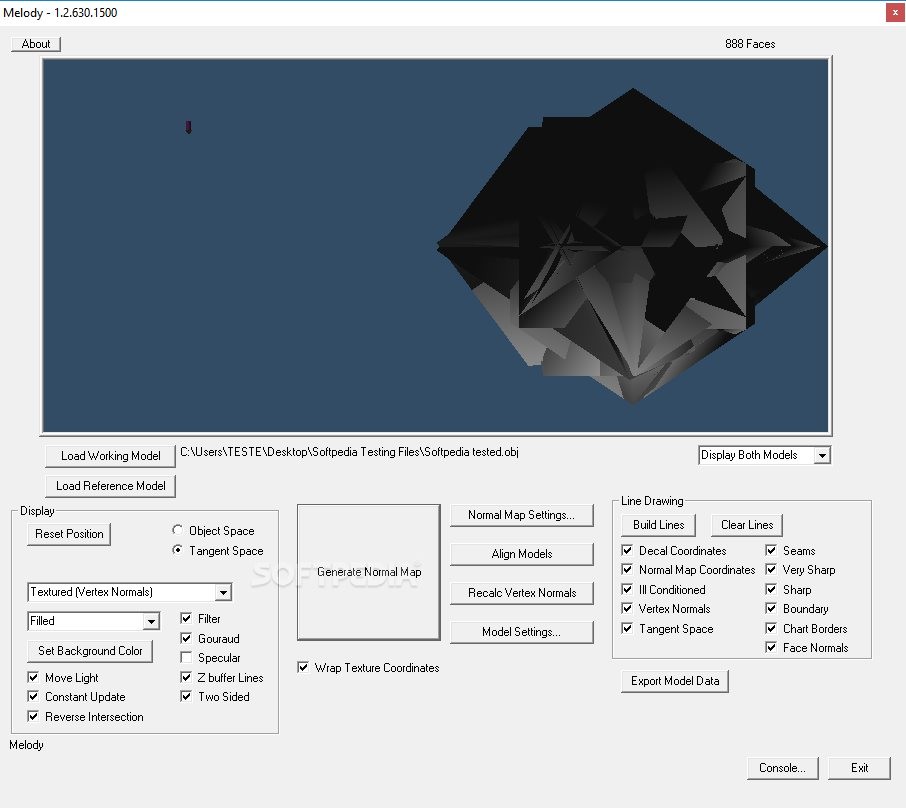Toggle Chart Borders checkbox

click(771, 628)
